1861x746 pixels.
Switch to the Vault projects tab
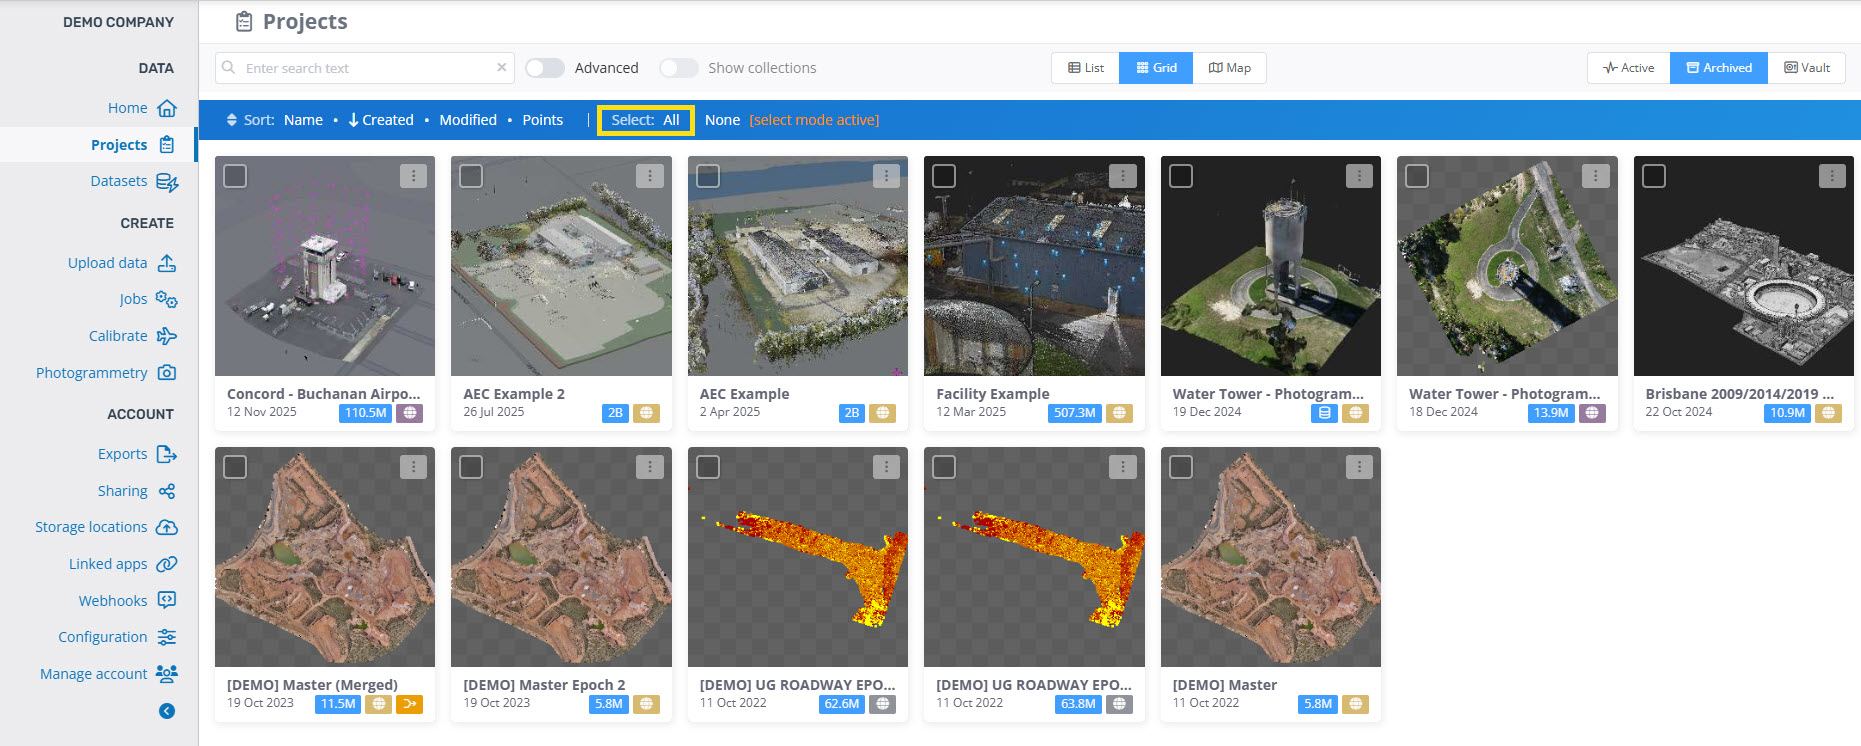pos(1806,68)
